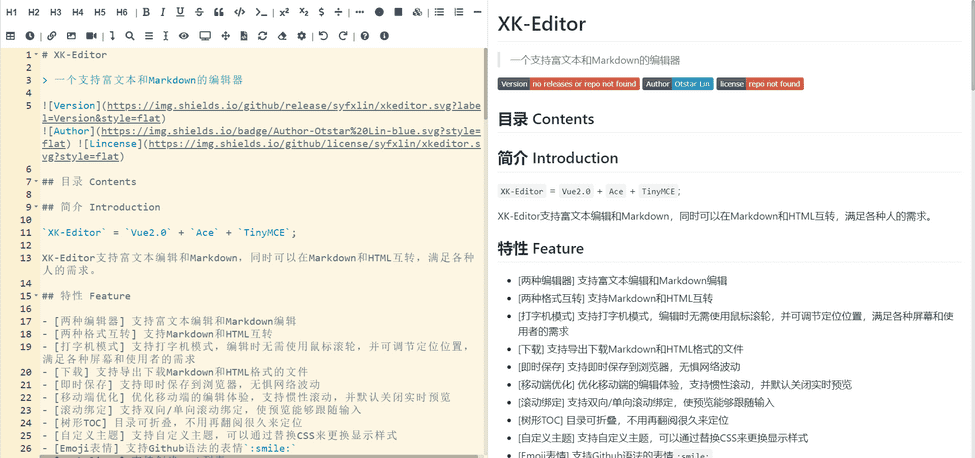
Task: Insert an image using the picture icon
Action: 71,36
